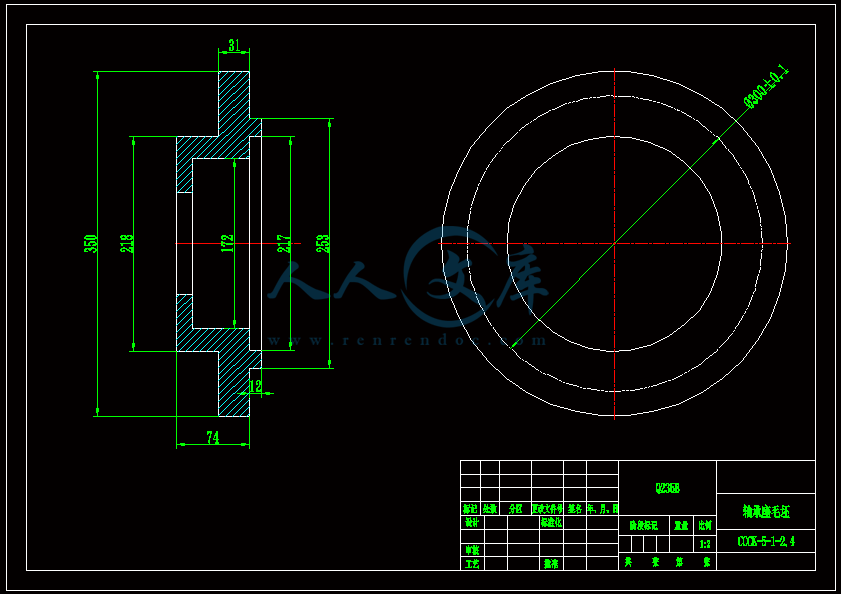Select the 350 height dimension text
The width and height of the screenshot is (841, 594).
[91, 244]
